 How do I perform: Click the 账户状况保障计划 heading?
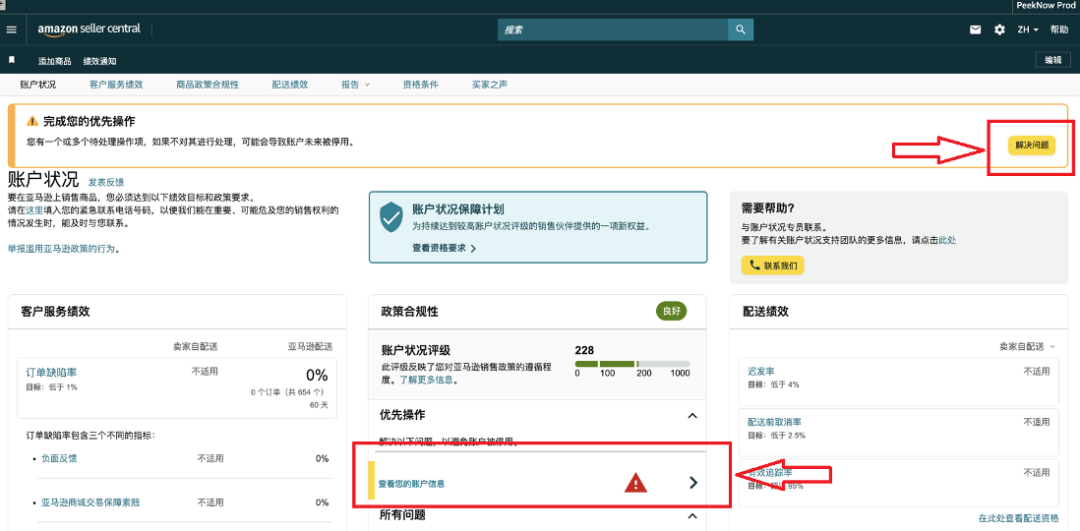click(x=459, y=209)
